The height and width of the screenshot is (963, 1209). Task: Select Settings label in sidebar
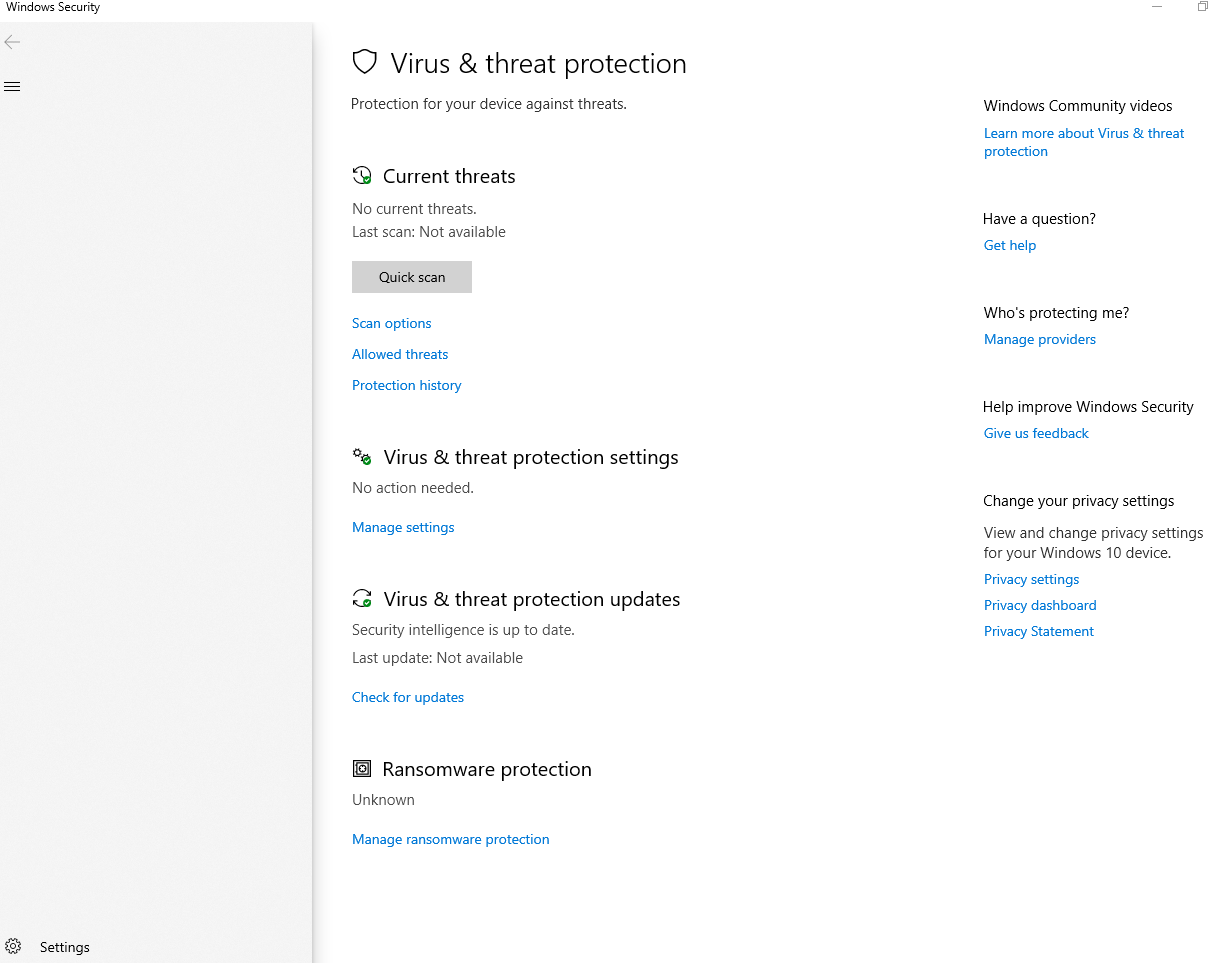tap(65, 947)
